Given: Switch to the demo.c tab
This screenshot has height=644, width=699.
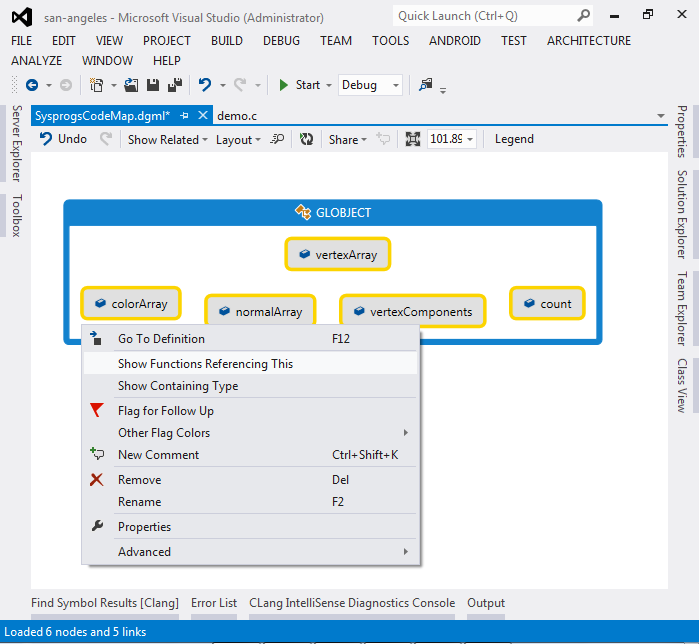Looking at the screenshot, I should pyautogui.click(x=237, y=116).
